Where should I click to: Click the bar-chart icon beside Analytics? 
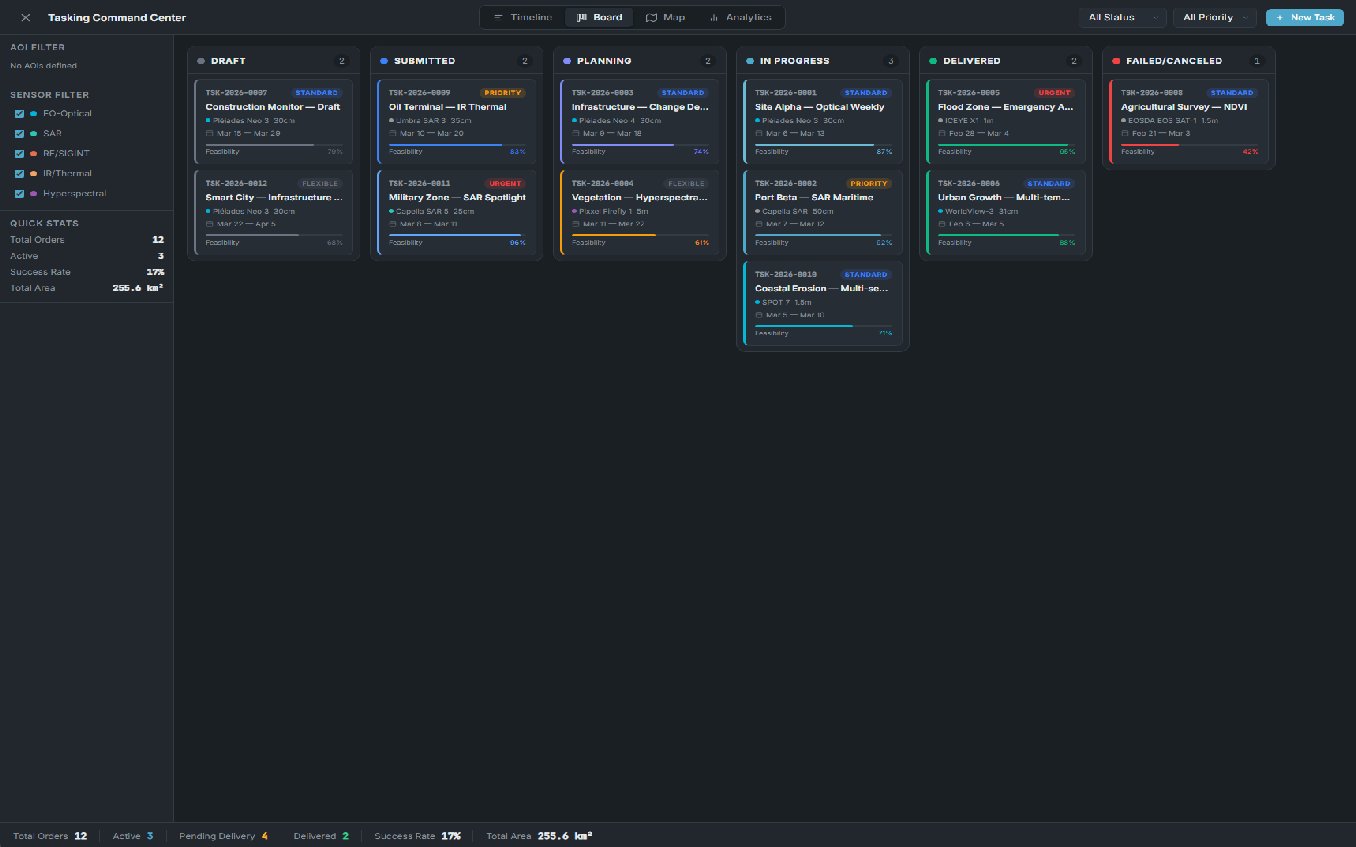713,17
